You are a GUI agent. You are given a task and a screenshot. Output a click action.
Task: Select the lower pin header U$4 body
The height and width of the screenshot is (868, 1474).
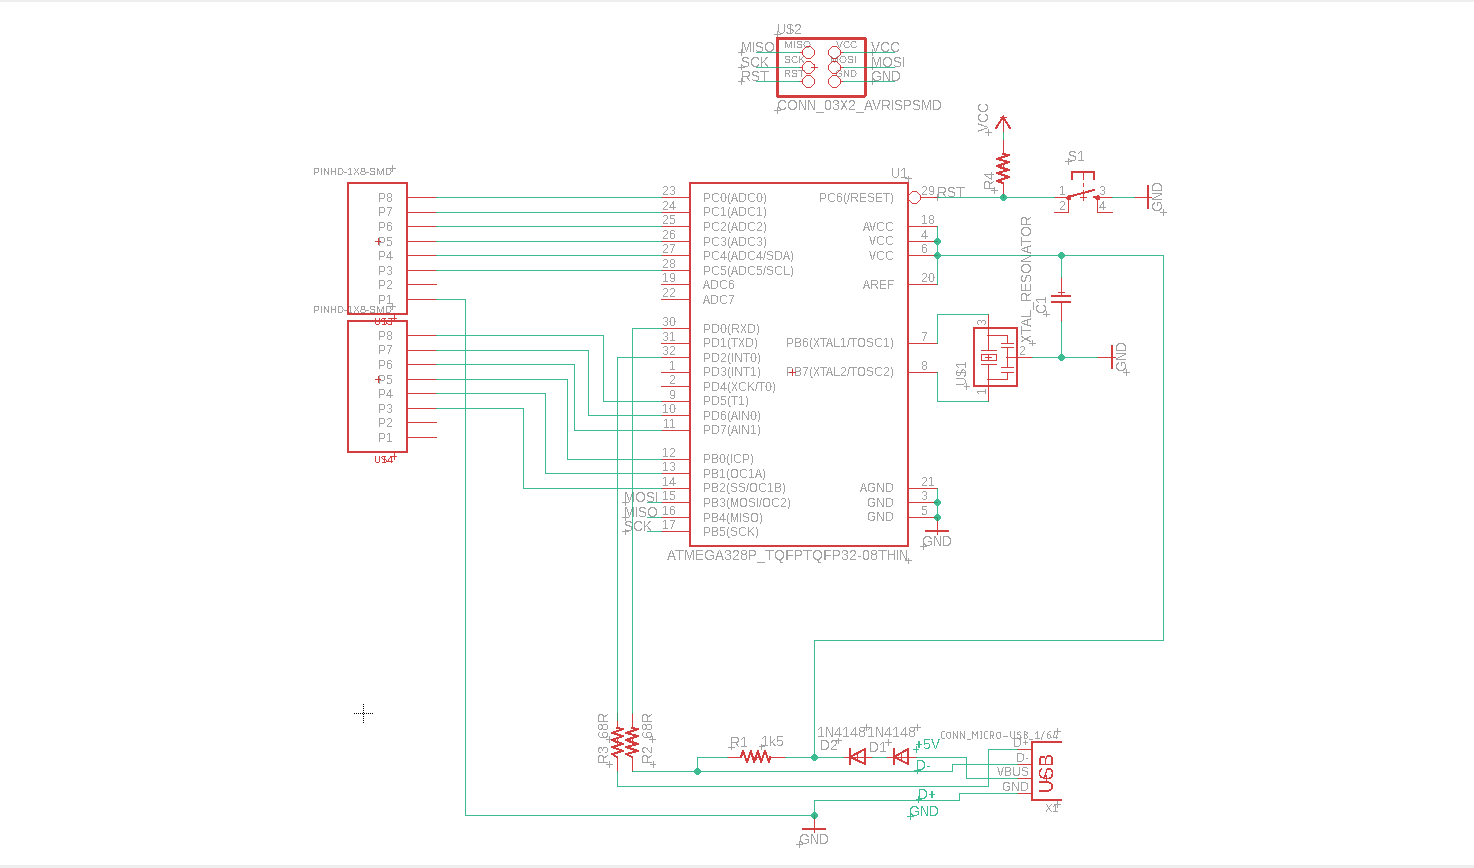(x=377, y=386)
